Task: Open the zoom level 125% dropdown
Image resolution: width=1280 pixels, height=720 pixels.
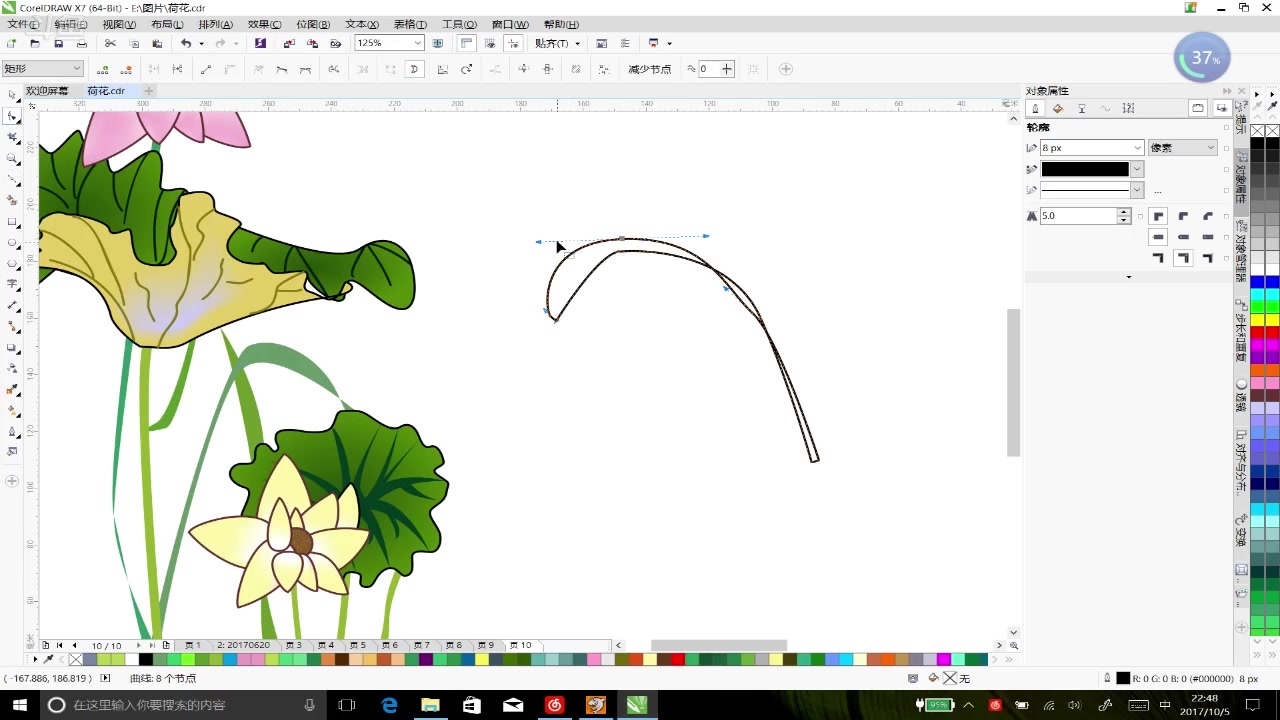Action: (417, 43)
